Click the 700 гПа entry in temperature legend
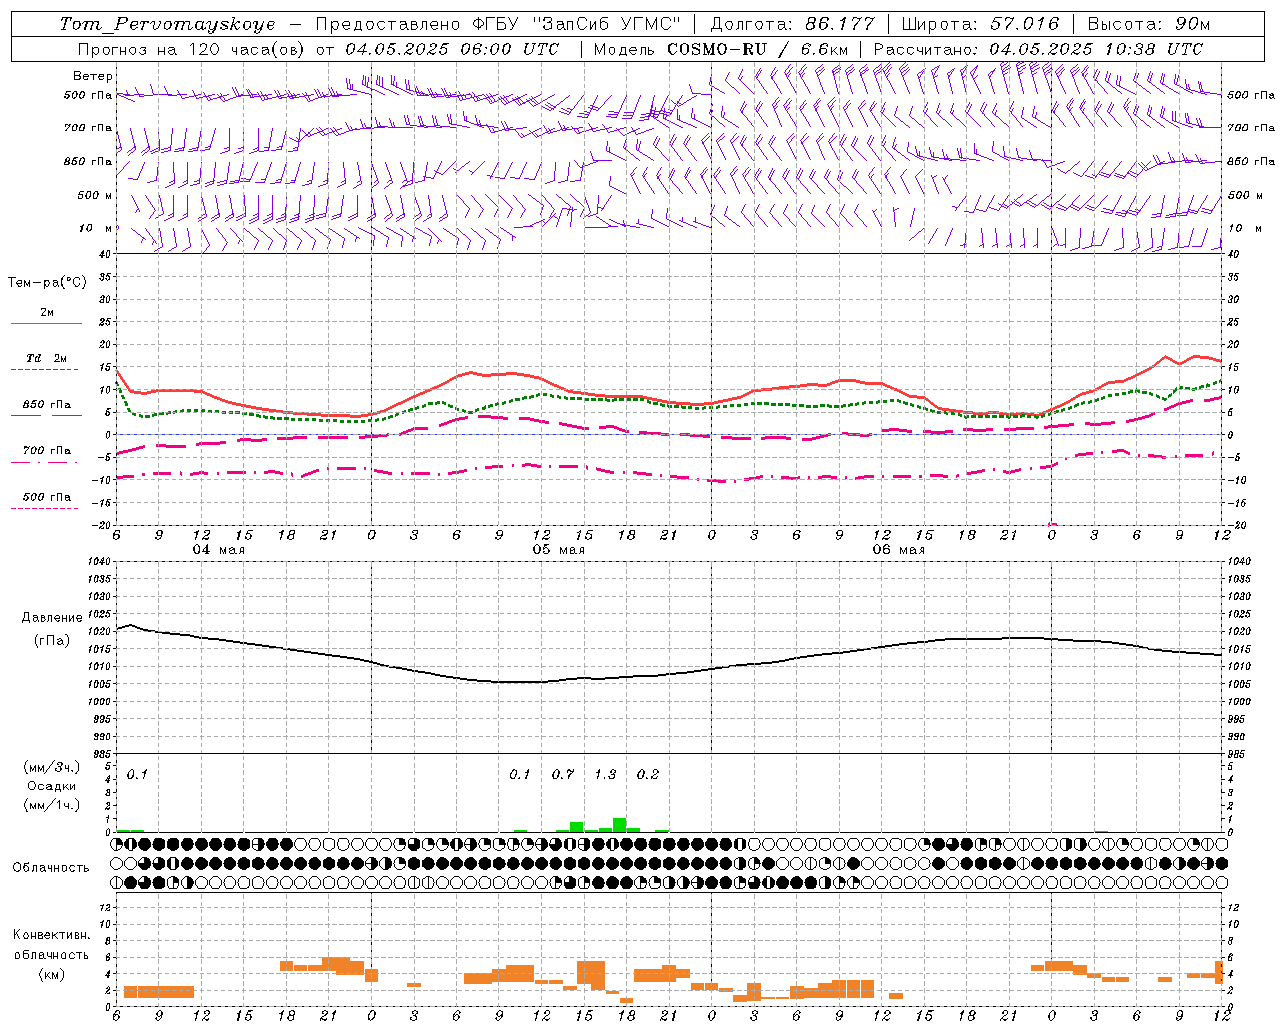This screenshot has width=1280, height=1024. (x=47, y=451)
